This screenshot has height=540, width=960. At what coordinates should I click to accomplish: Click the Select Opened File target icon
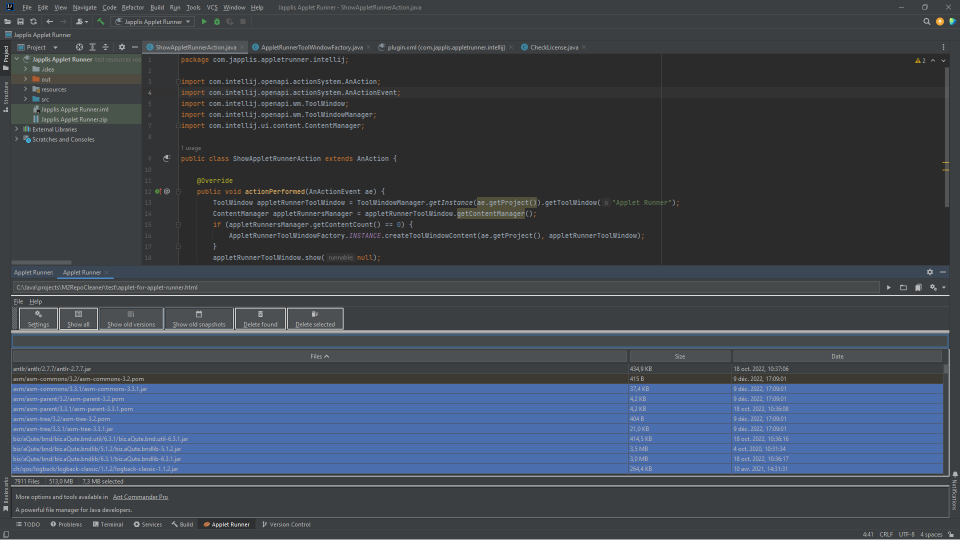79,47
